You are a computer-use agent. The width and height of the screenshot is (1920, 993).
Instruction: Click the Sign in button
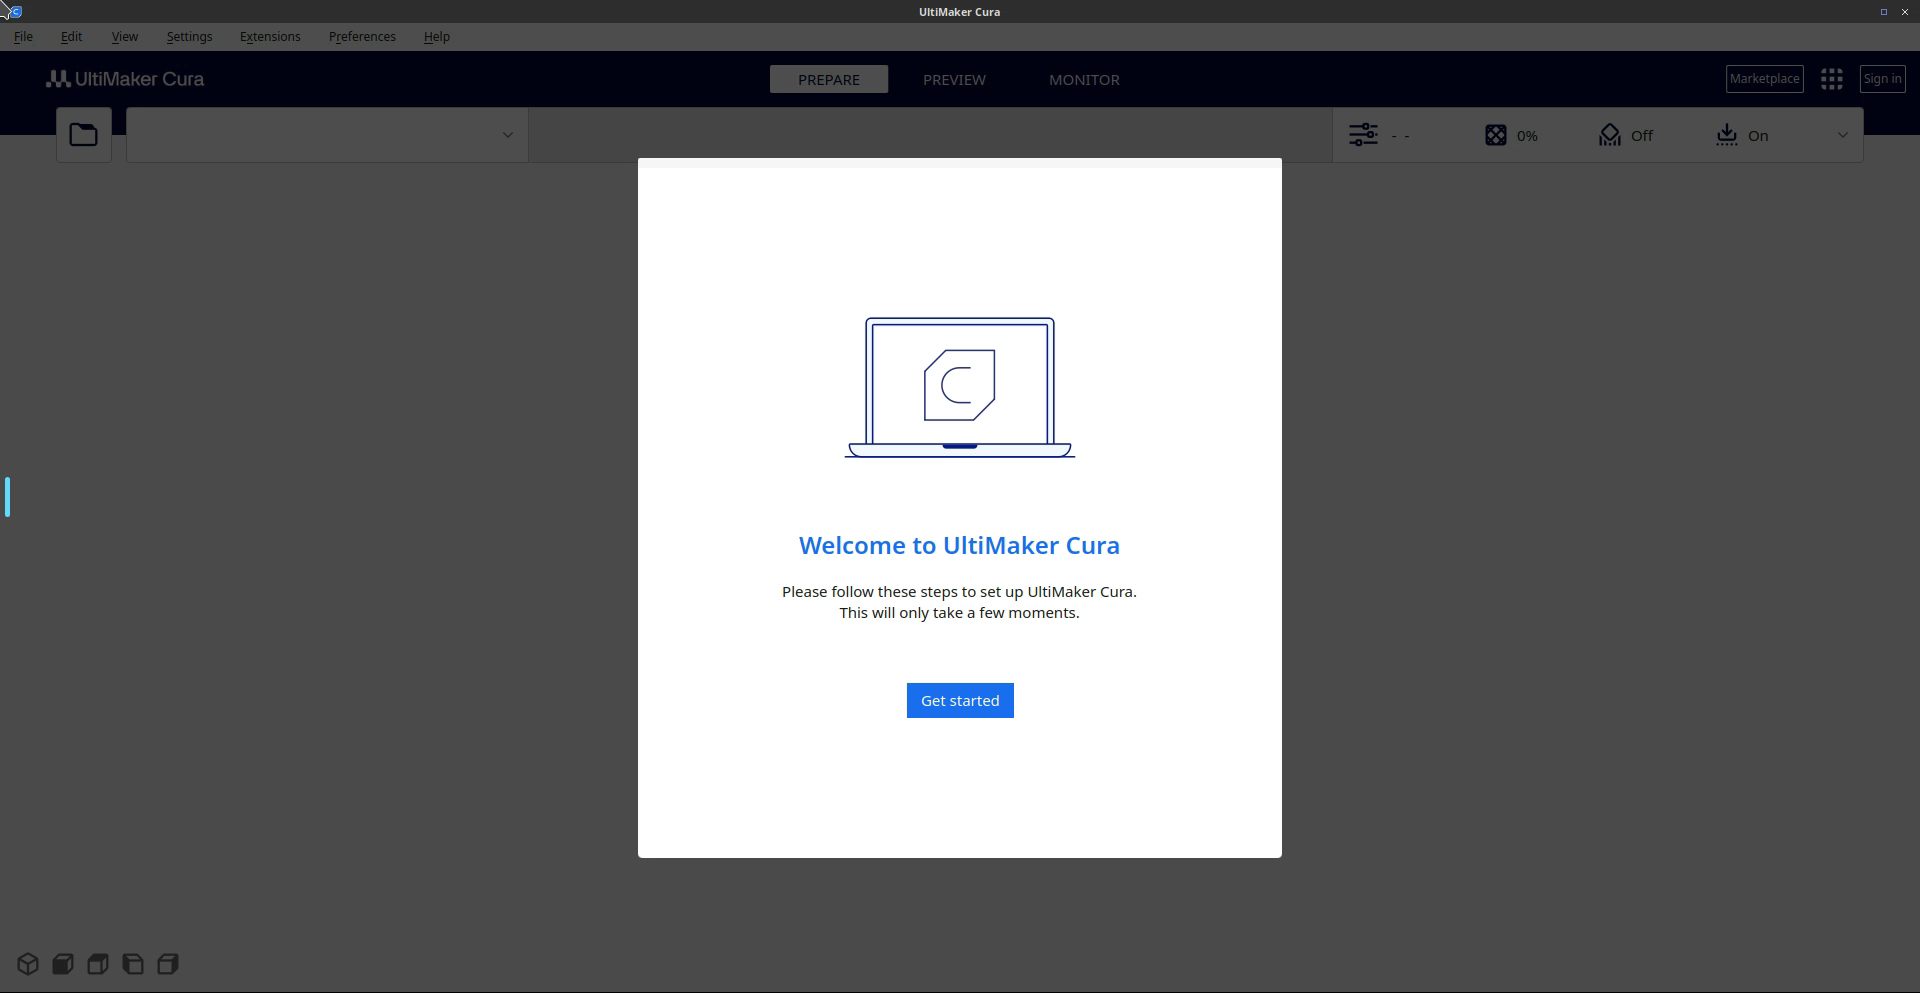(x=1882, y=79)
